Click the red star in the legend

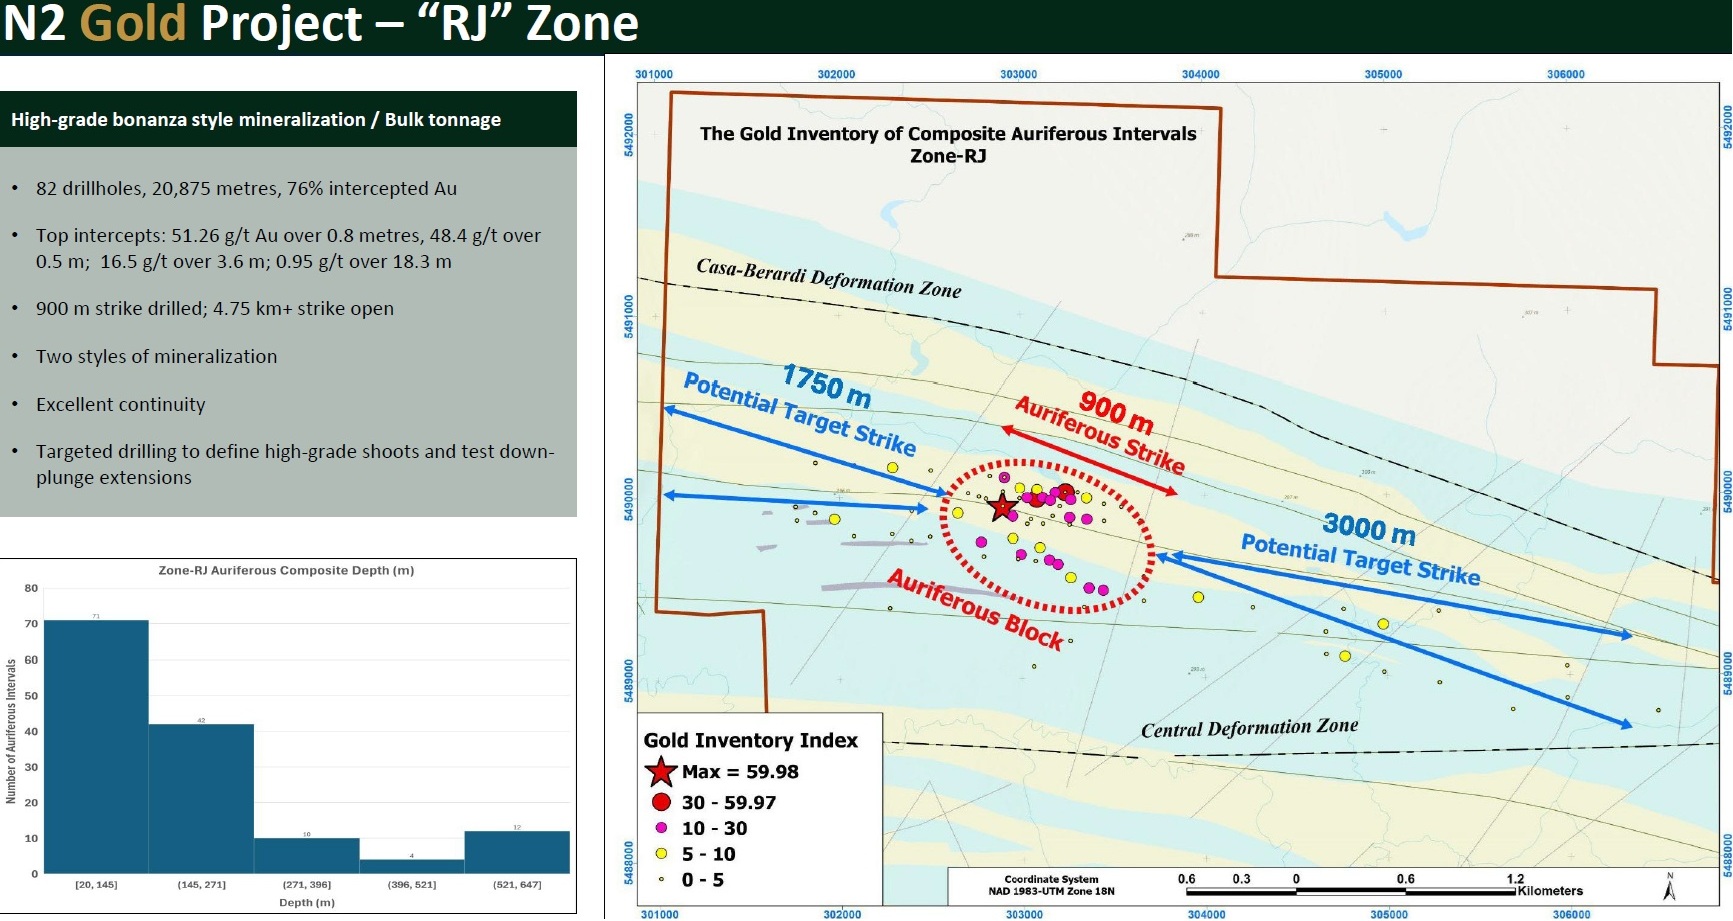click(x=660, y=772)
